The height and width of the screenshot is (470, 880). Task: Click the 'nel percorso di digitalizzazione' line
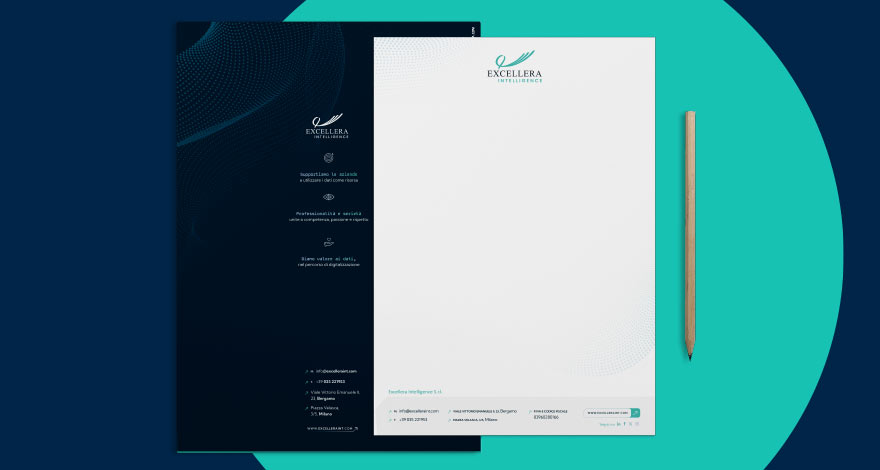[x=328, y=264]
